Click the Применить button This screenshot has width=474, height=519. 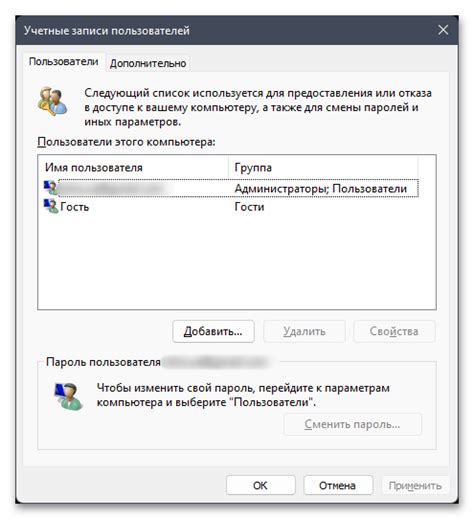click(x=415, y=485)
